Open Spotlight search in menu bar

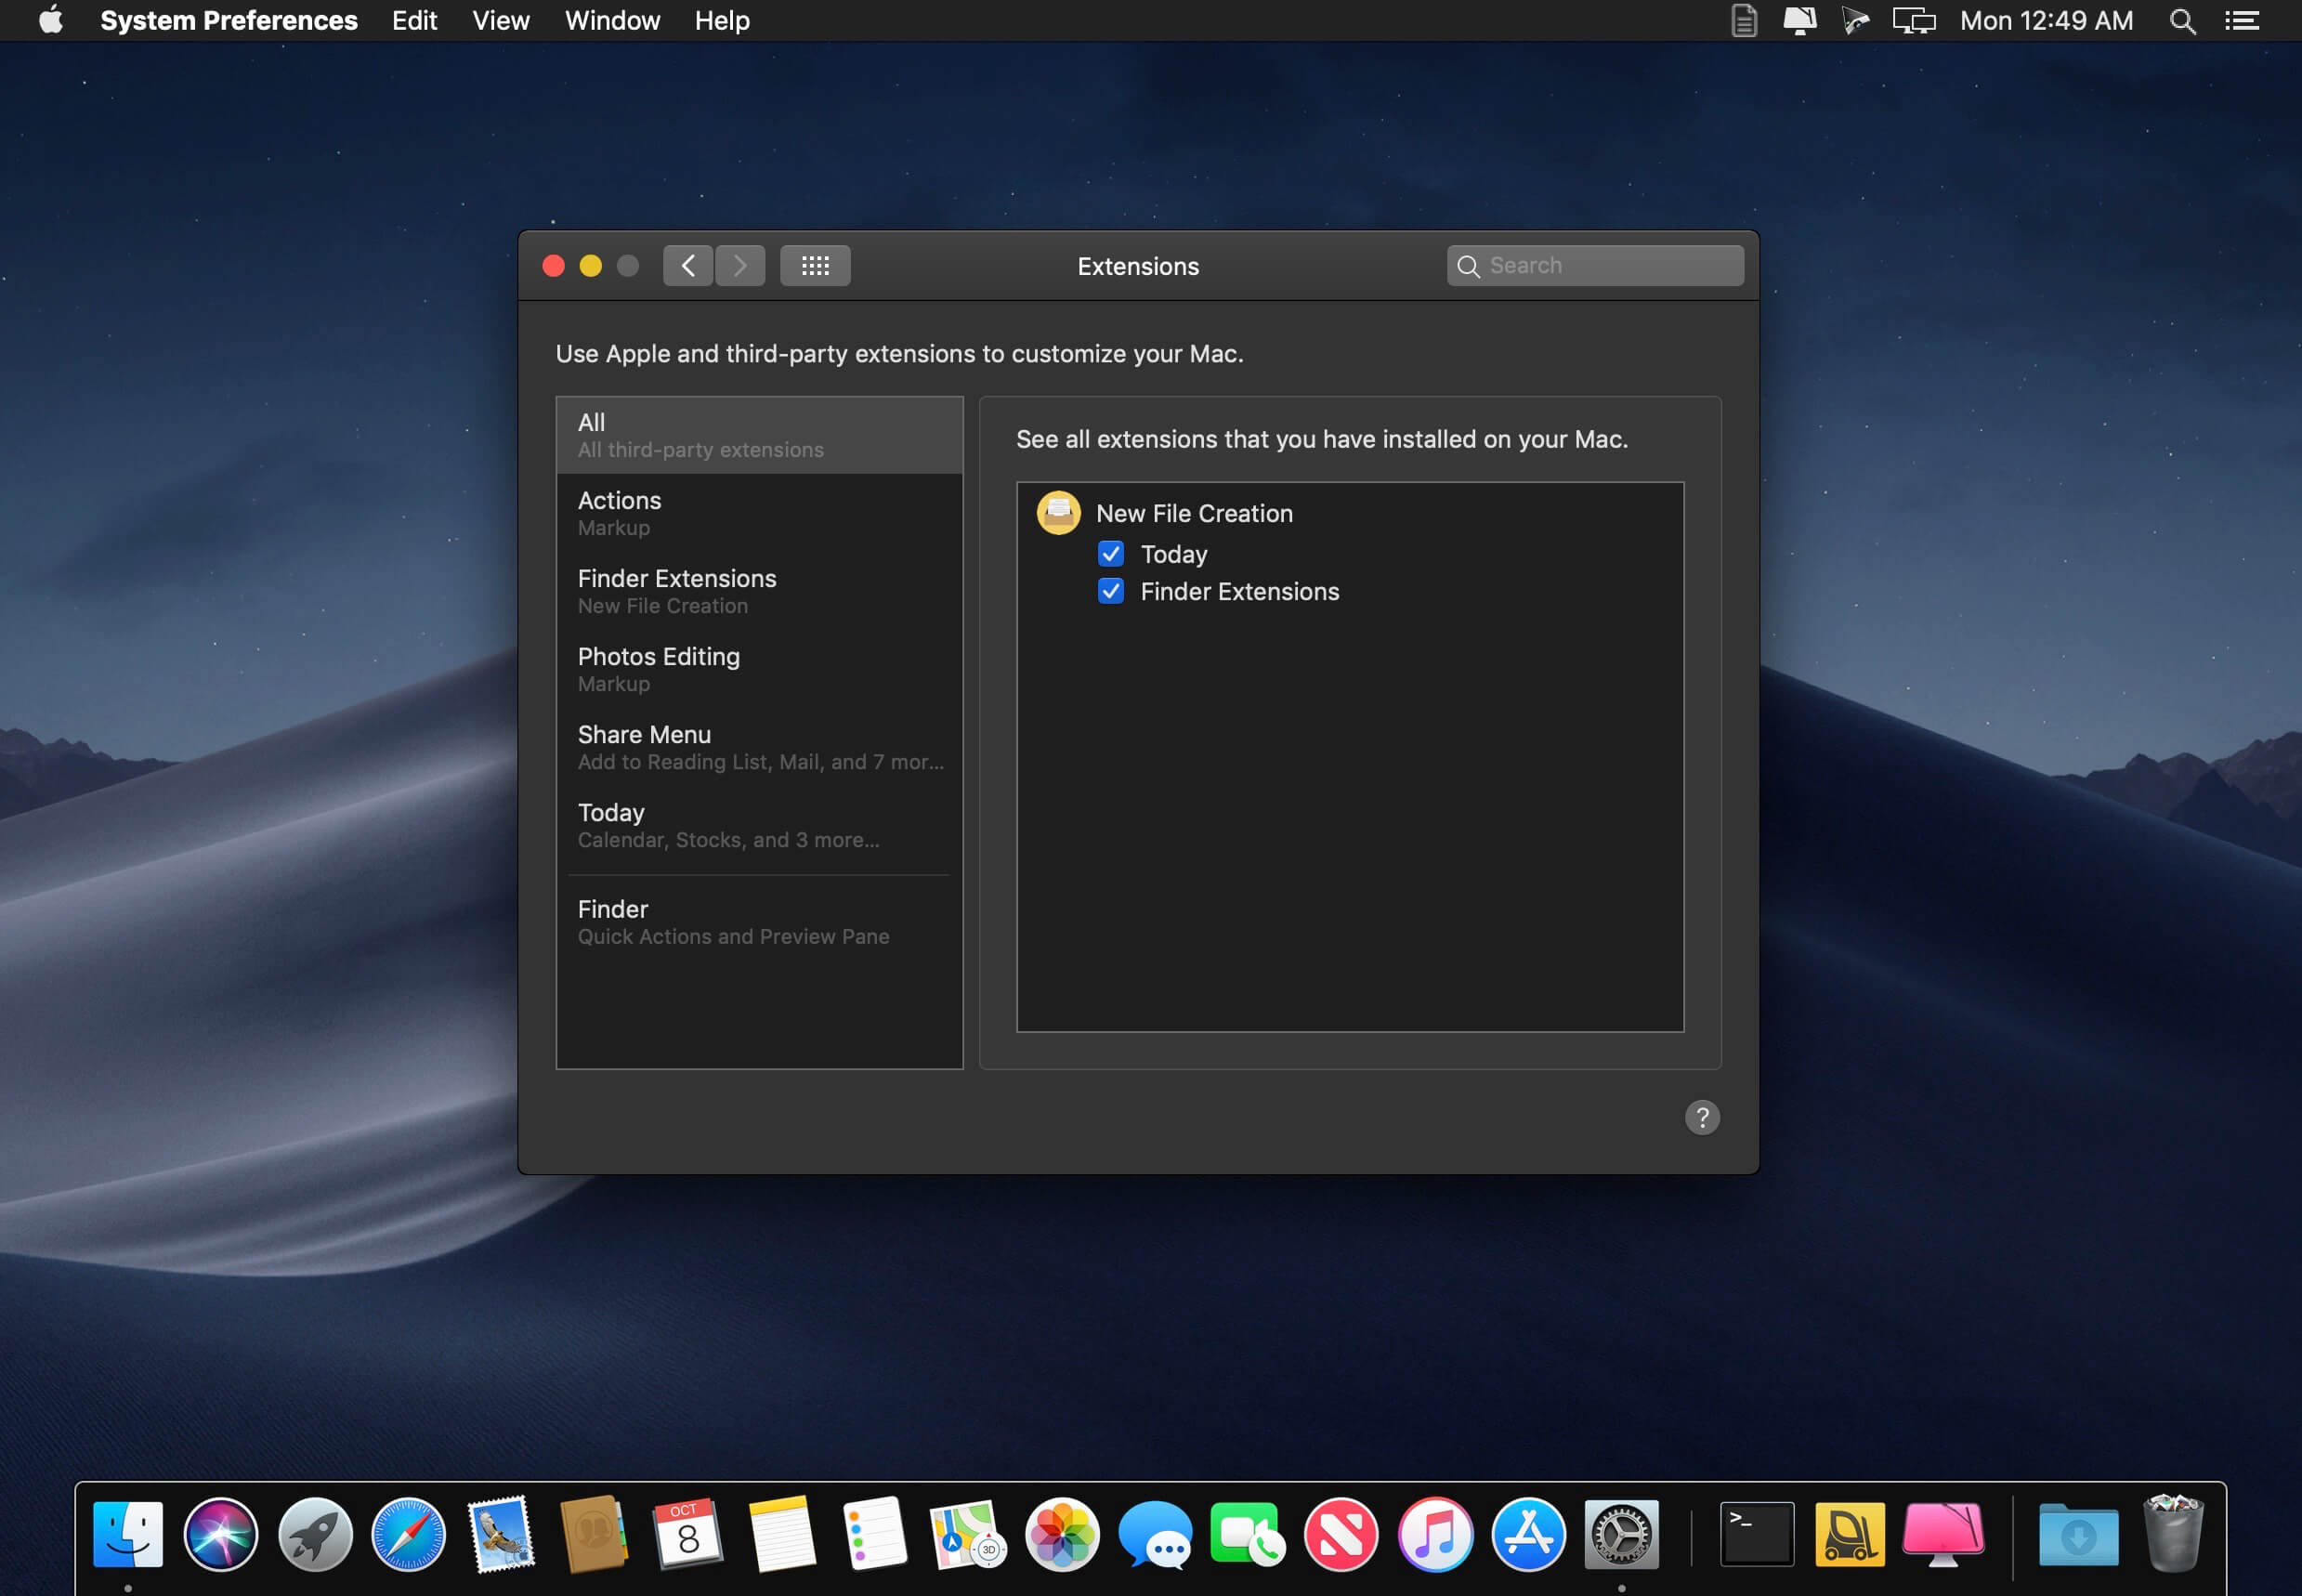point(2182,21)
